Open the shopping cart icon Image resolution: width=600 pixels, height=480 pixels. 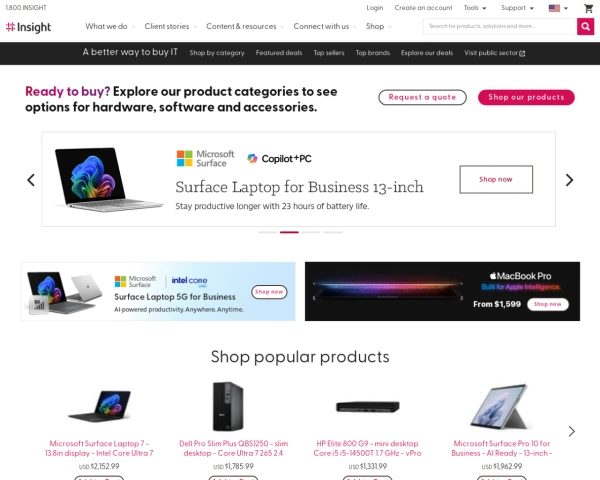588,8
